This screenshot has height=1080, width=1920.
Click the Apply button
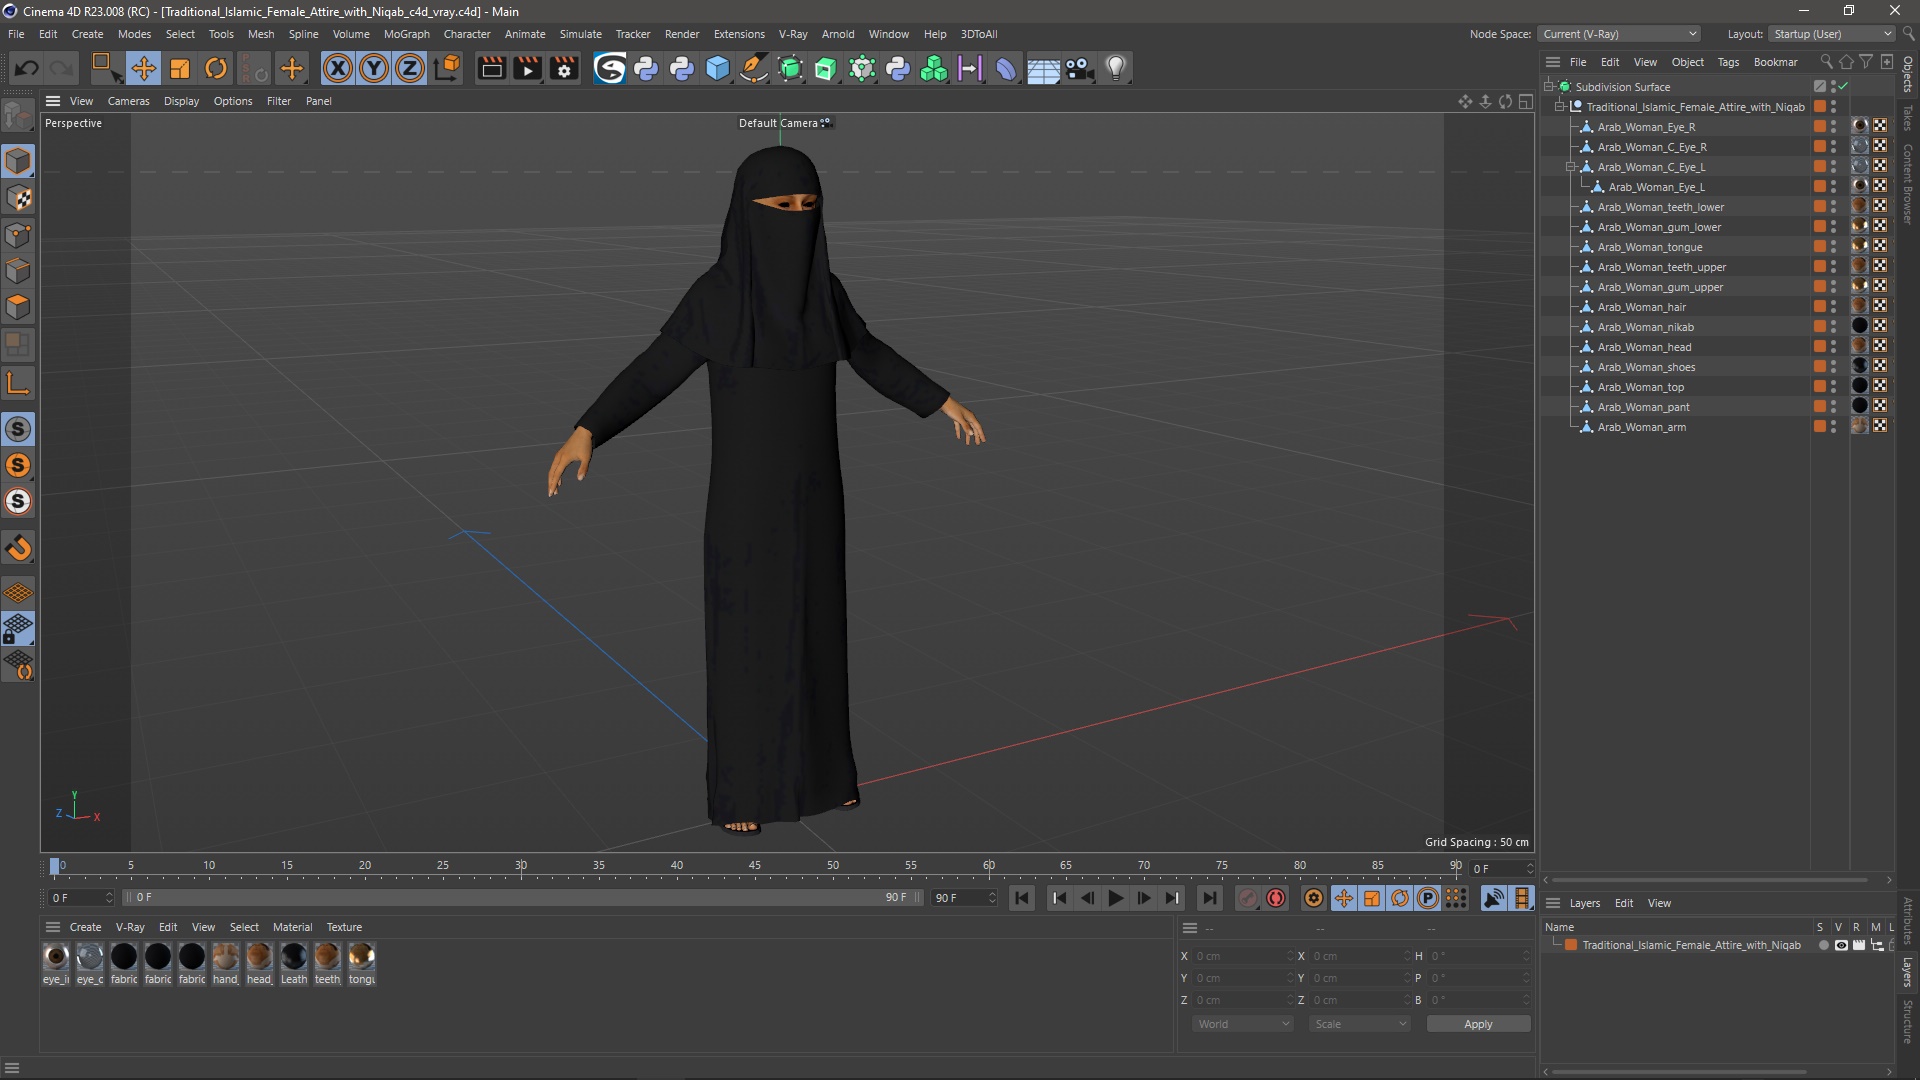pyautogui.click(x=1478, y=1024)
